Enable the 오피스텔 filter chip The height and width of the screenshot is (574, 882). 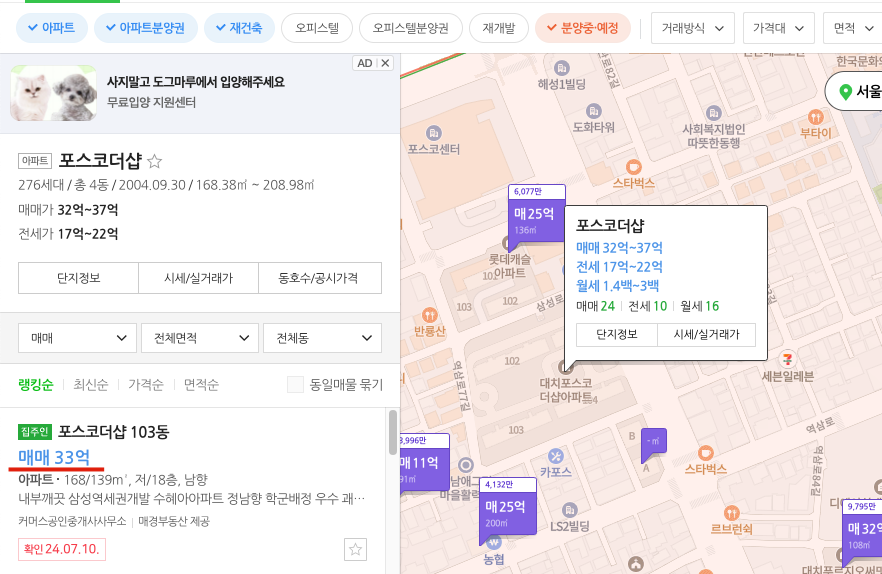click(317, 28)
